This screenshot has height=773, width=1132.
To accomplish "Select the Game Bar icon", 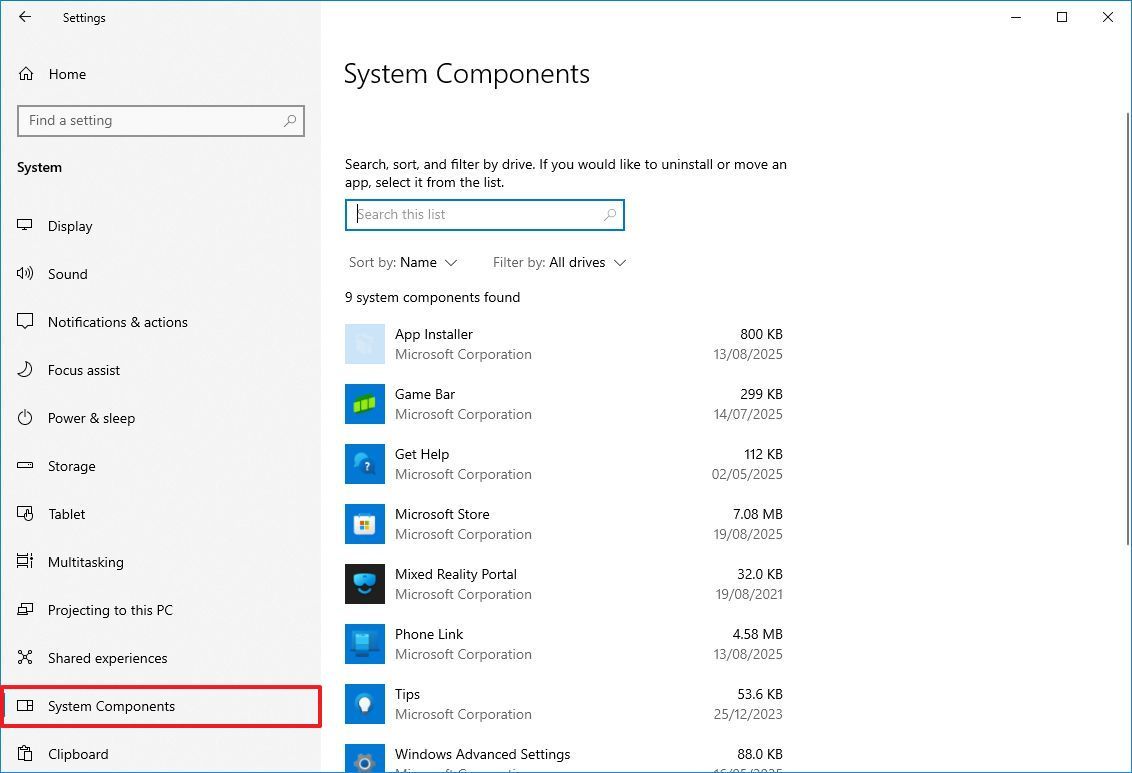I will (x=364, y=404).
